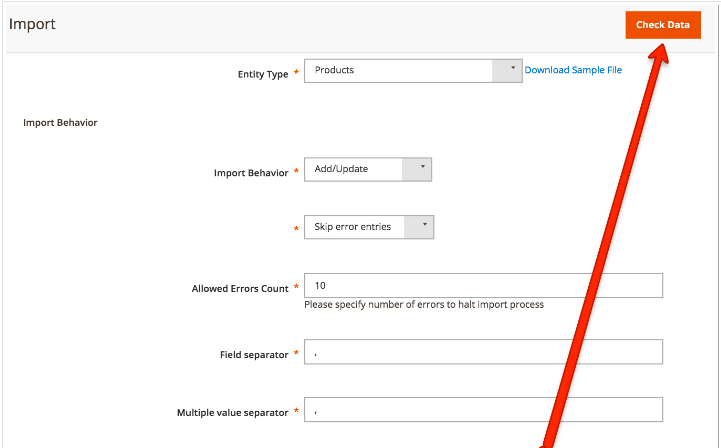721x448 pixels.
Task: Click the Multiple value separator label
Action: point(233,413)
